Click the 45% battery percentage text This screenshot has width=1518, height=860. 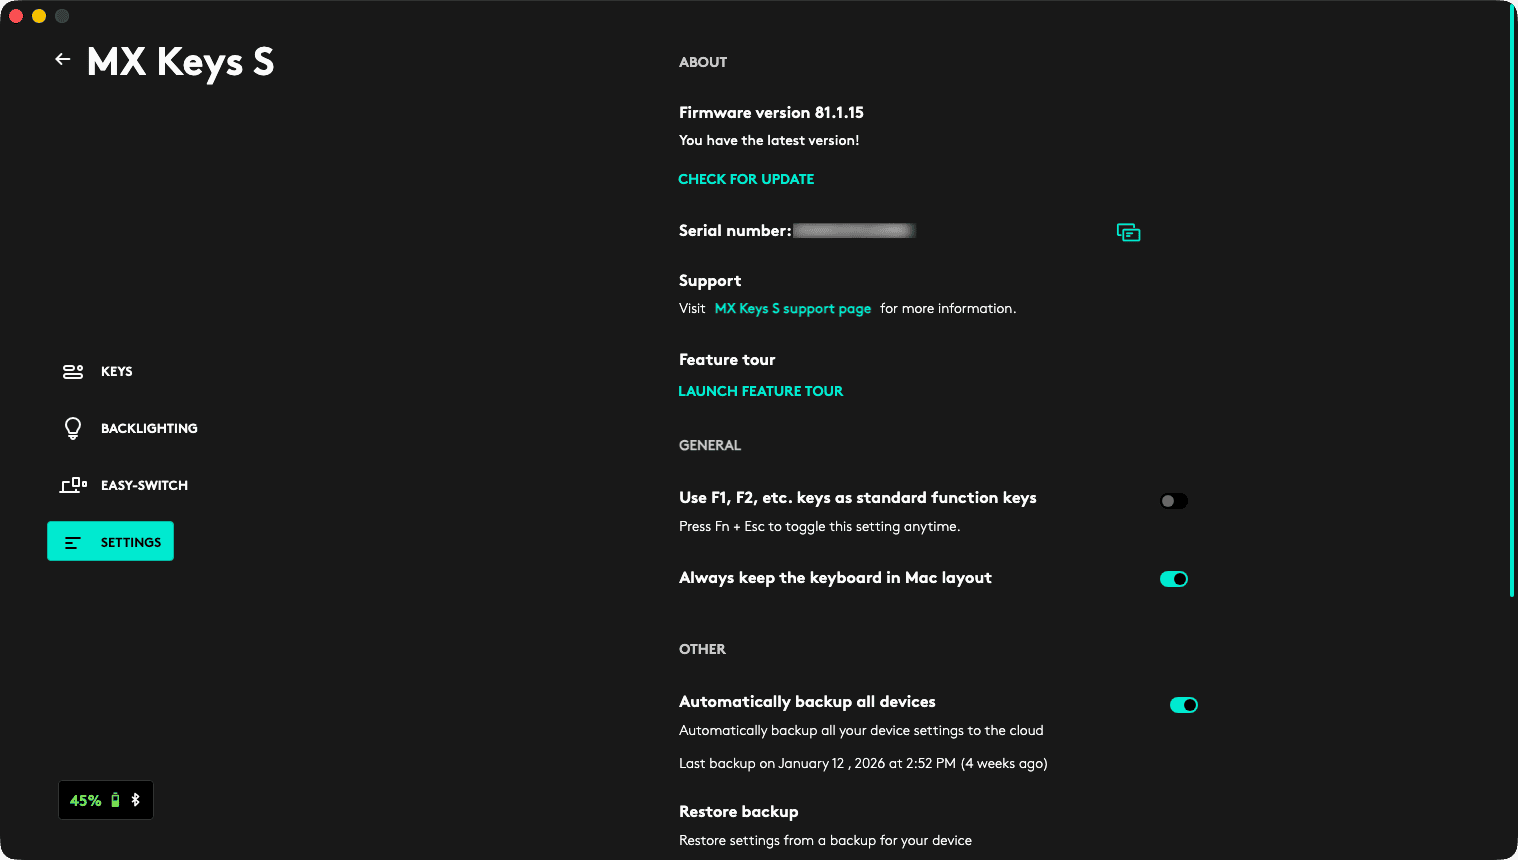click(x=85, y=801)
